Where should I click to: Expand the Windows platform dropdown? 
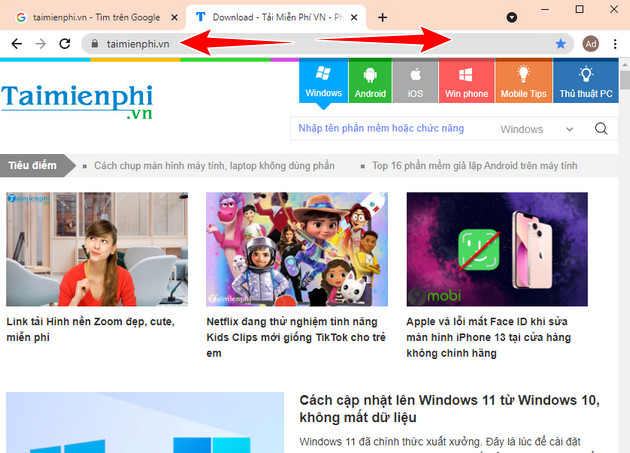click(x=536, y=129)
